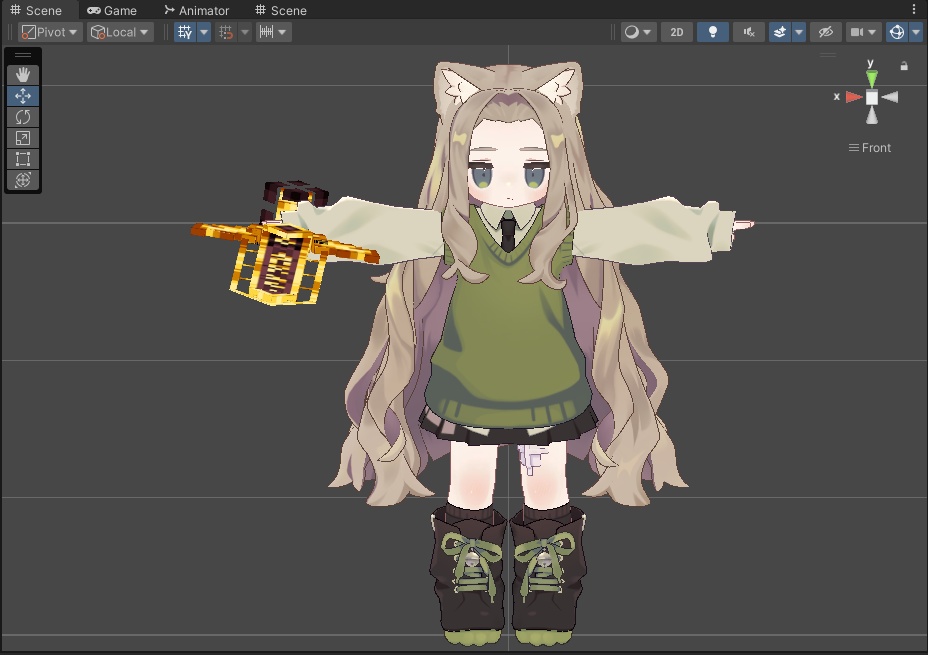Click the green Y axis cone on gizmo
The image size is (928, 655).
871,78
